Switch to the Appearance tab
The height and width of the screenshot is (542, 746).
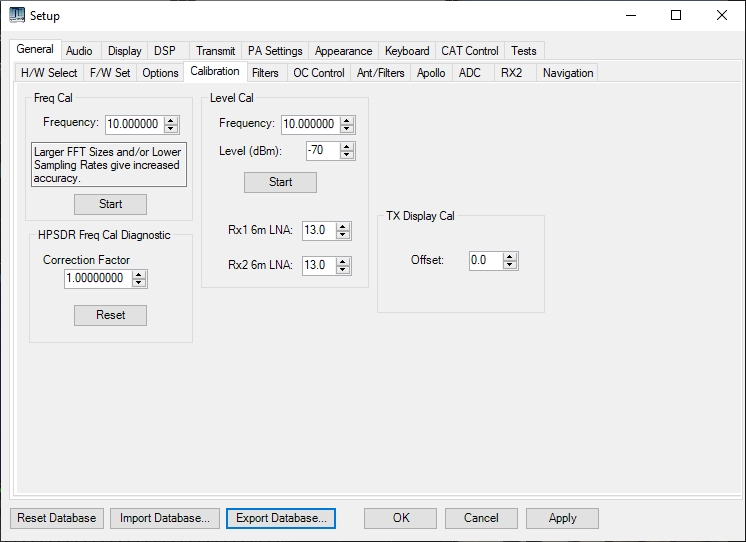[x=344, y=50]
